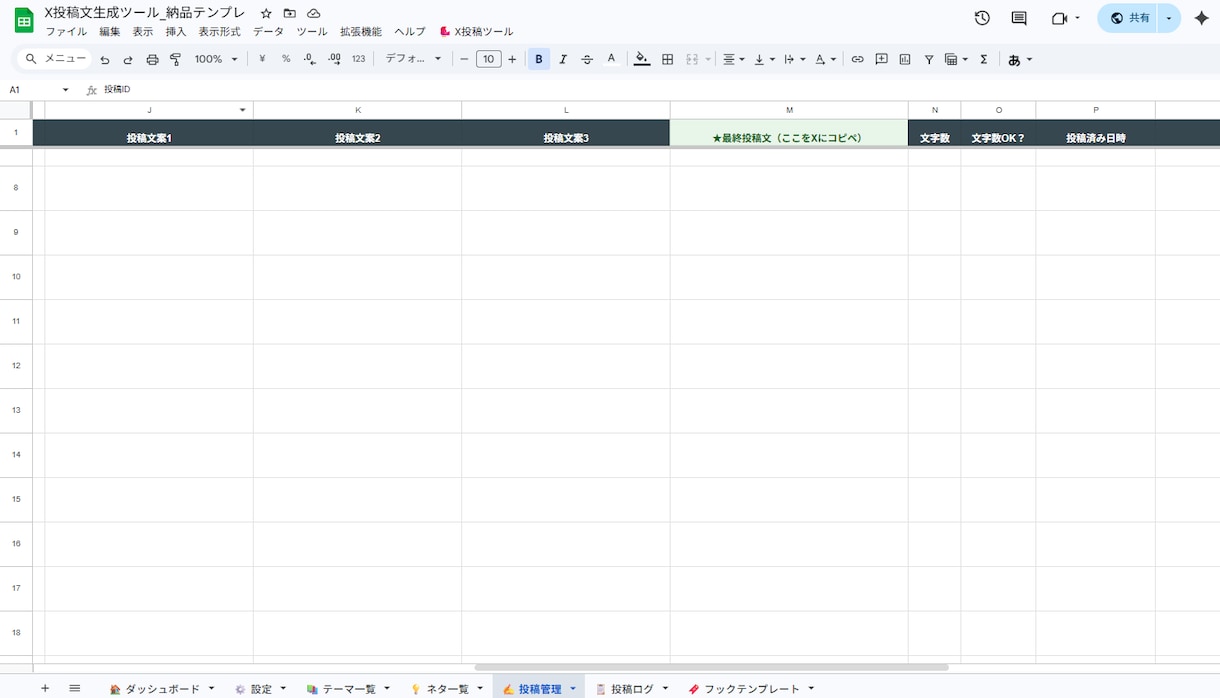This screenshot has width=1220, height=698.
Task: Toggle strikethrough formatting
Action: [x=587, y=59]
